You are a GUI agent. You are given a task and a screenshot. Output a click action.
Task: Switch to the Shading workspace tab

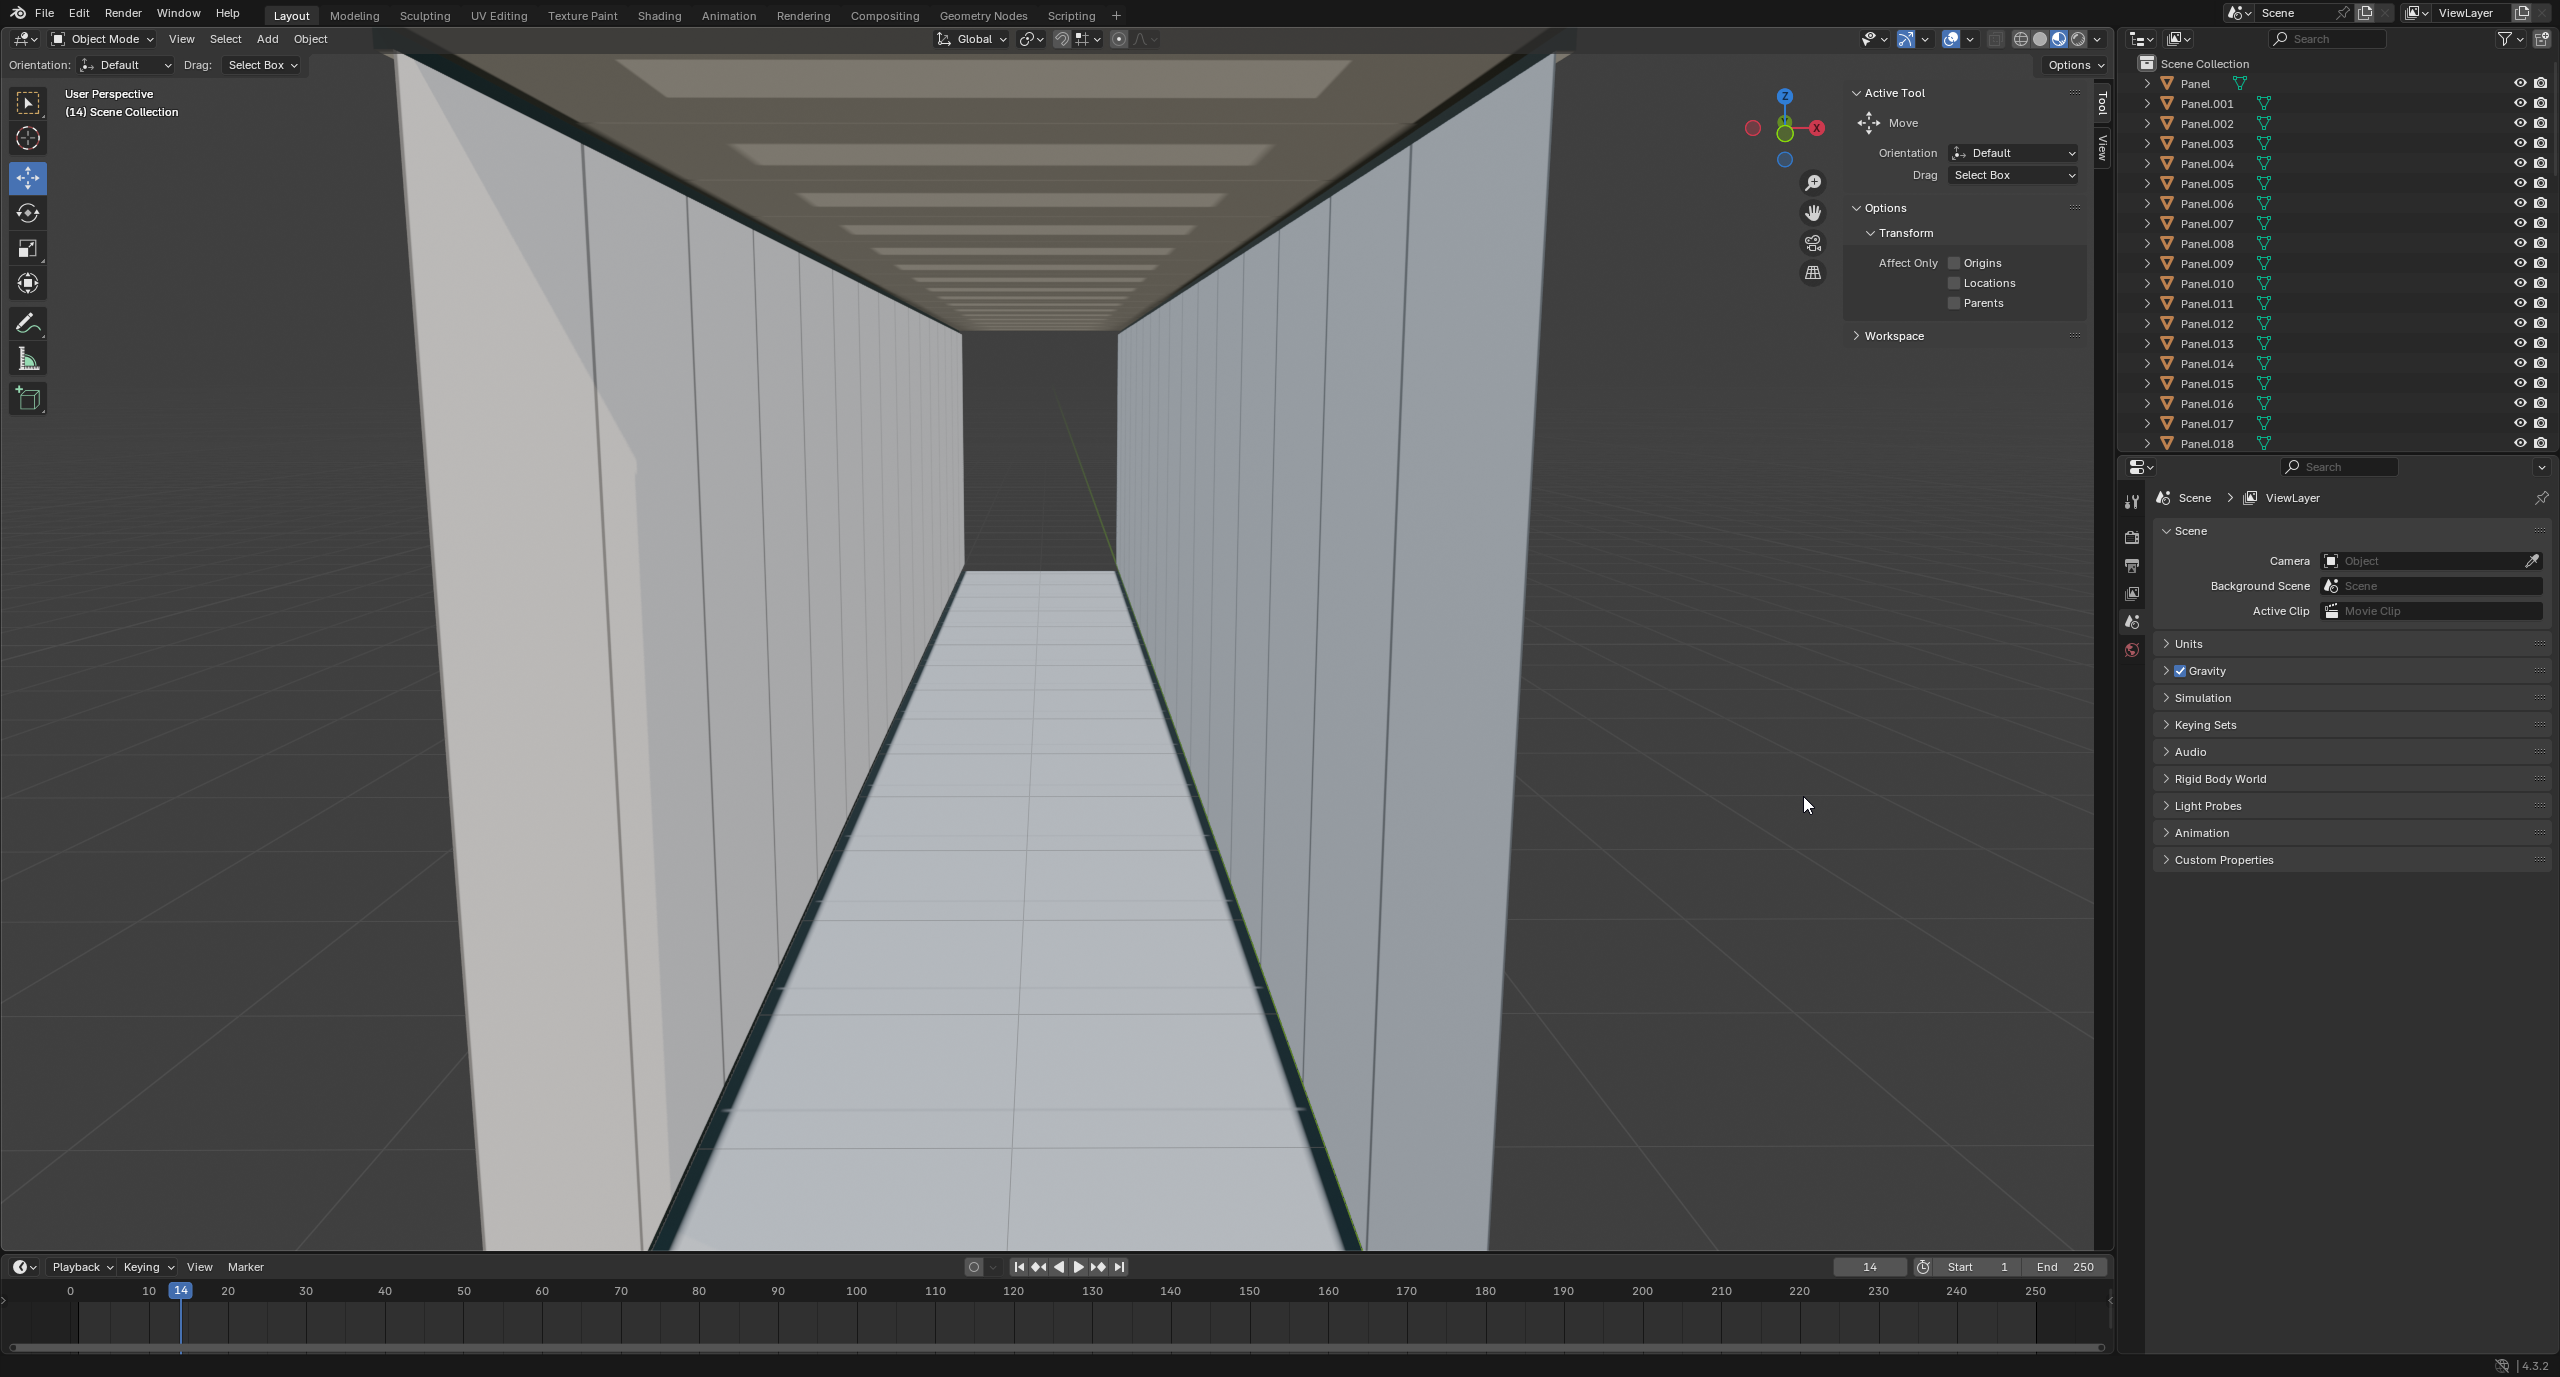coord(659,16)
